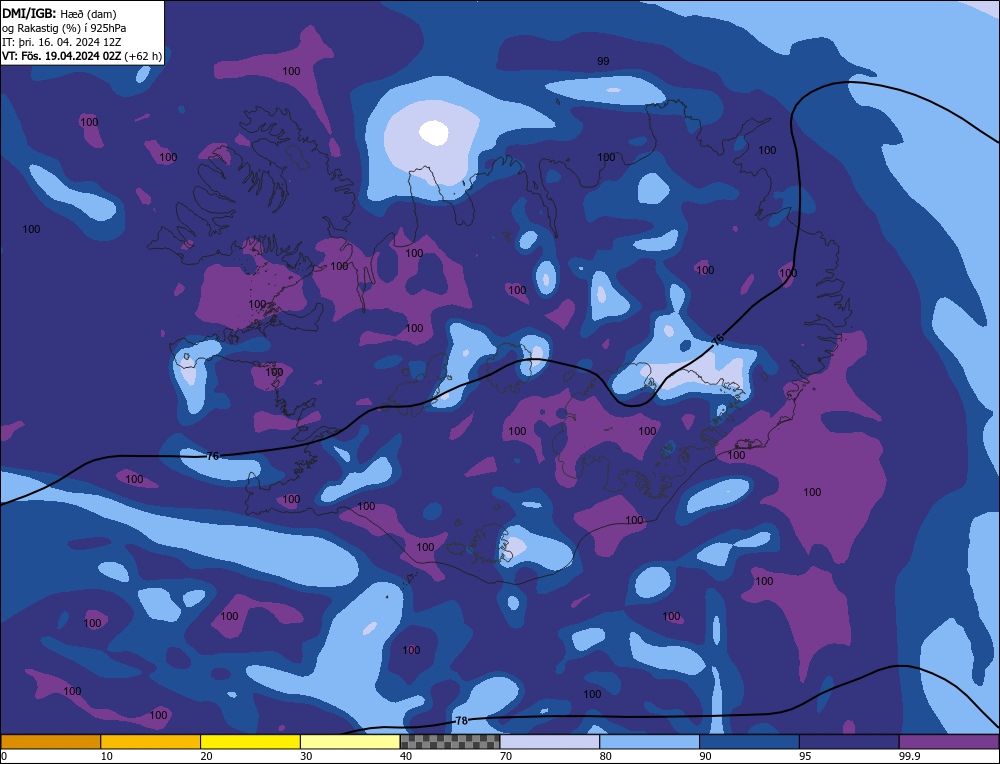Click the rotated "76" contour label in the eastern highlands
This screenshot has height=764, width=1000.
[717, 340]
